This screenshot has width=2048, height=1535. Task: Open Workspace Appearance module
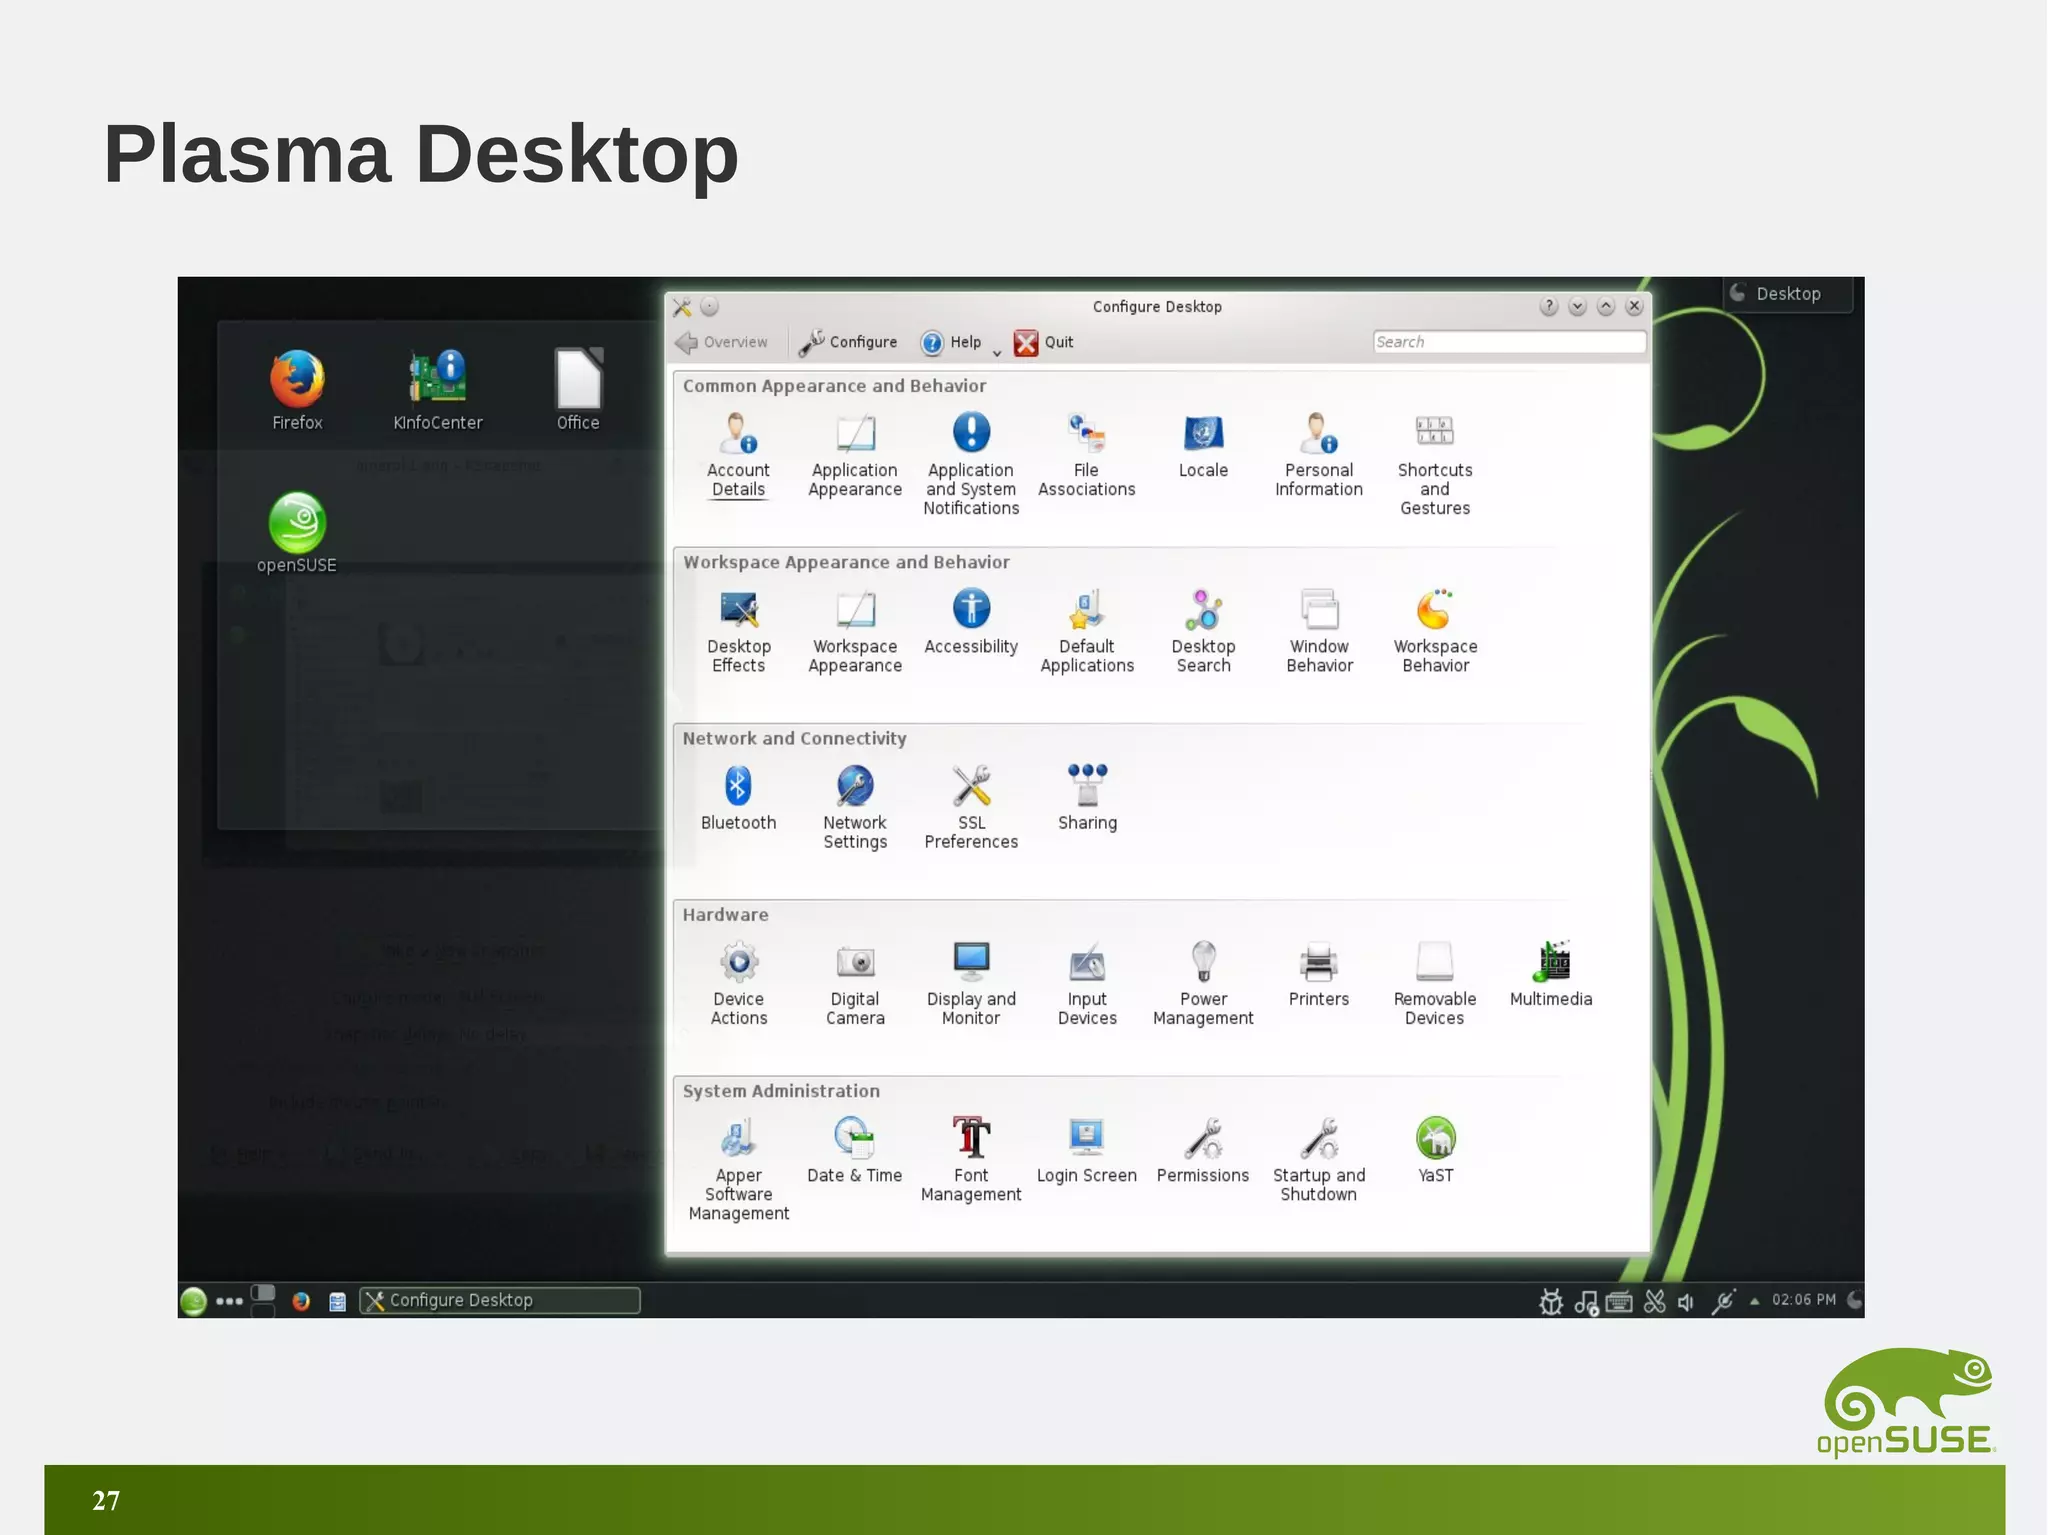pyautogui.click(x=855, y=631)
